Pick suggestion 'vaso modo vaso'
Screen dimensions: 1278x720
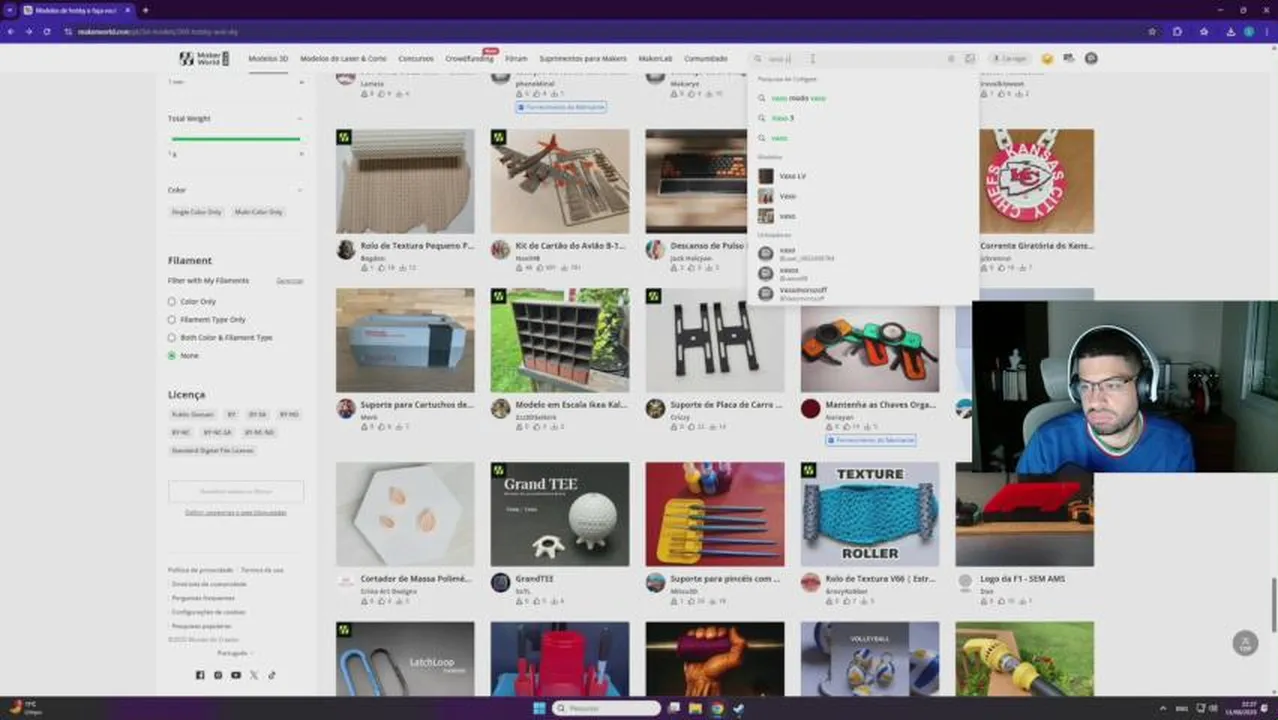(798, 98)
